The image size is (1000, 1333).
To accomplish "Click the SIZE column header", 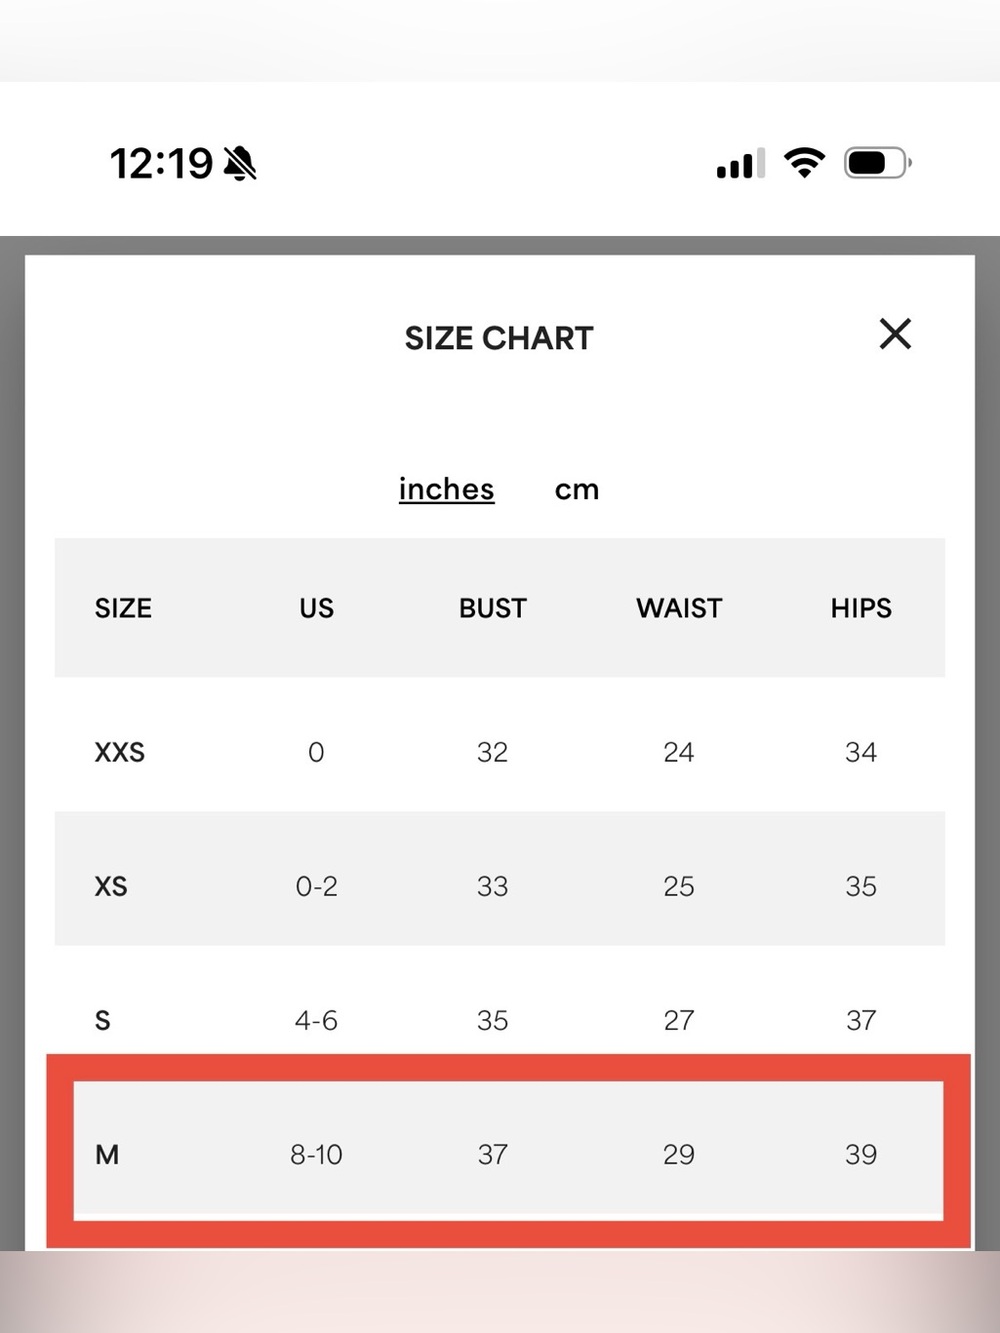I will [x=123, y=608].
